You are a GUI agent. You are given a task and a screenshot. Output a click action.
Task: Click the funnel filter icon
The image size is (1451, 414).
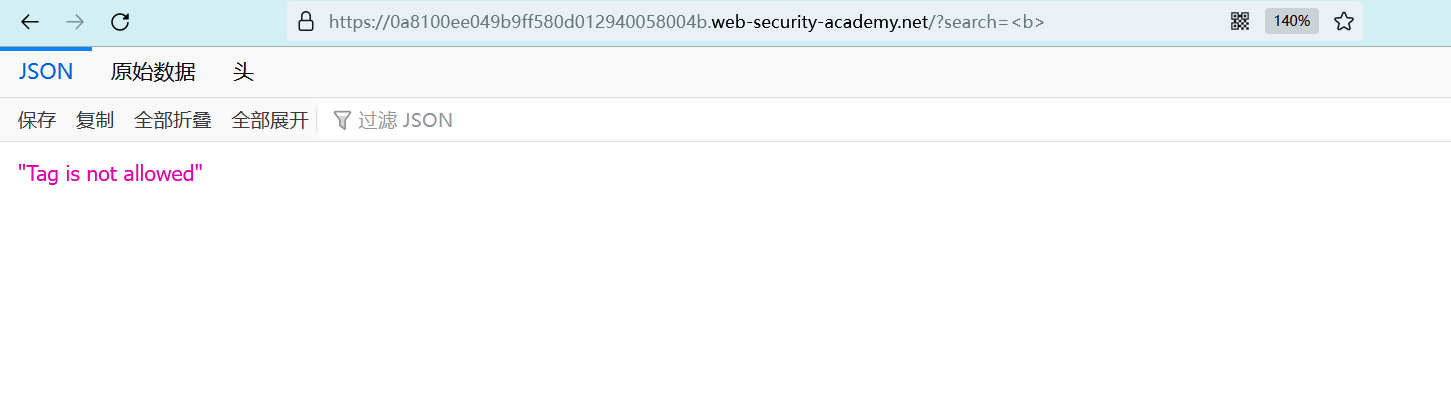point(342,120)
